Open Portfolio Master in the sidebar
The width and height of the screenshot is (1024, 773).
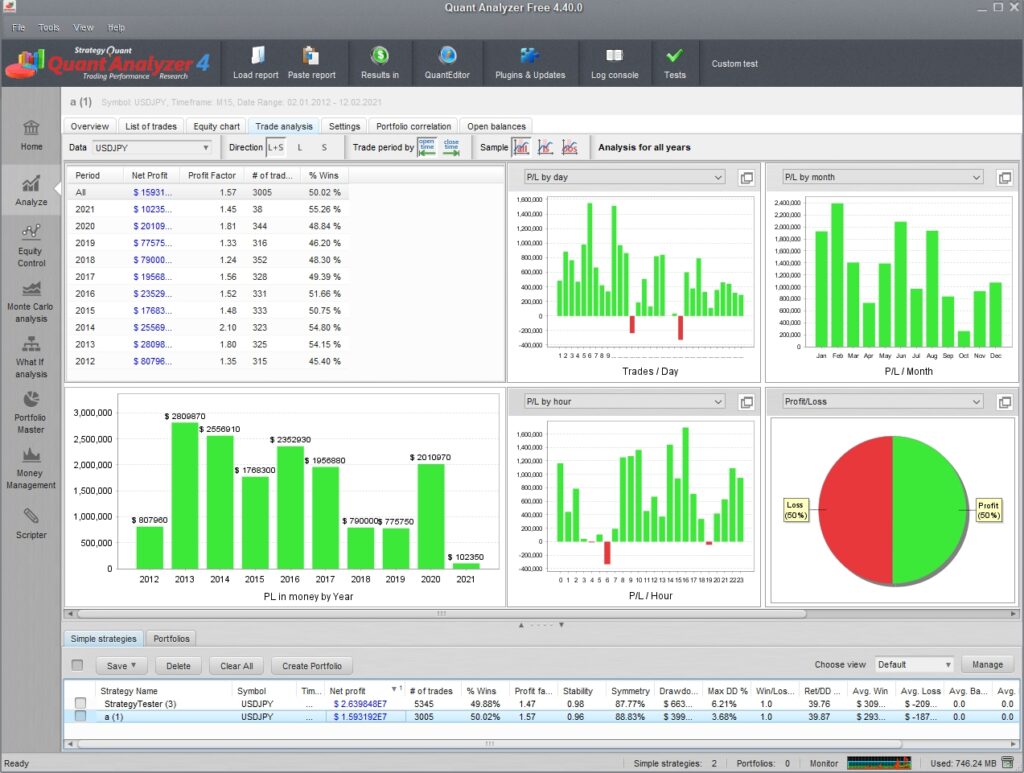click(31, 413)
